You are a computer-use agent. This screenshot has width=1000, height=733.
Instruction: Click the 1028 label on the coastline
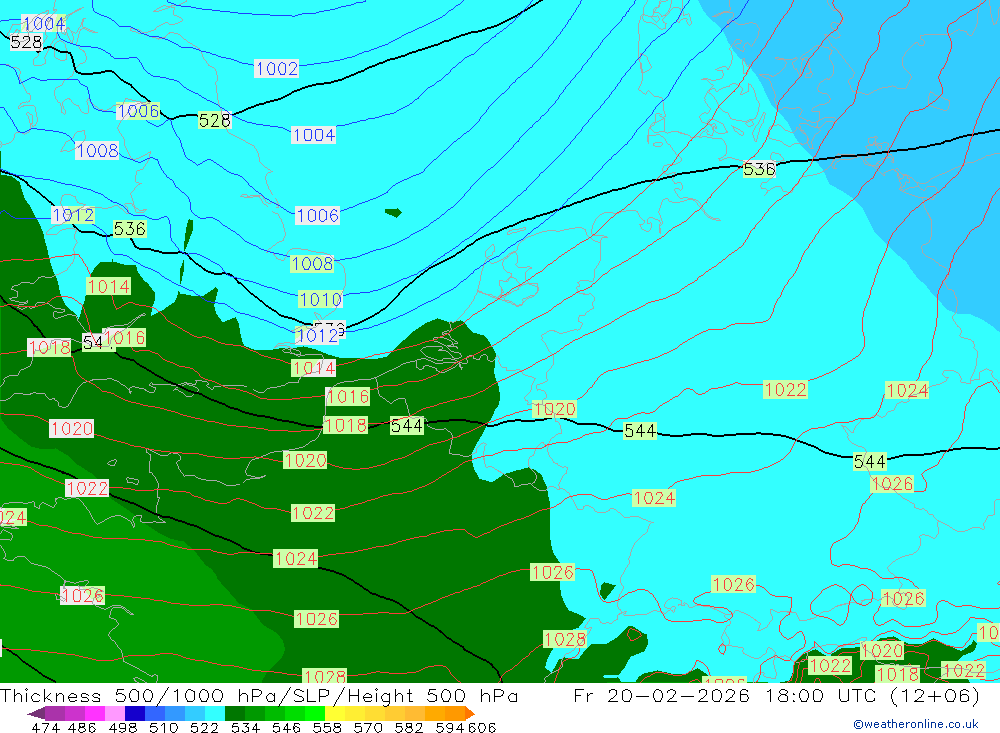[x=565, y=639]
